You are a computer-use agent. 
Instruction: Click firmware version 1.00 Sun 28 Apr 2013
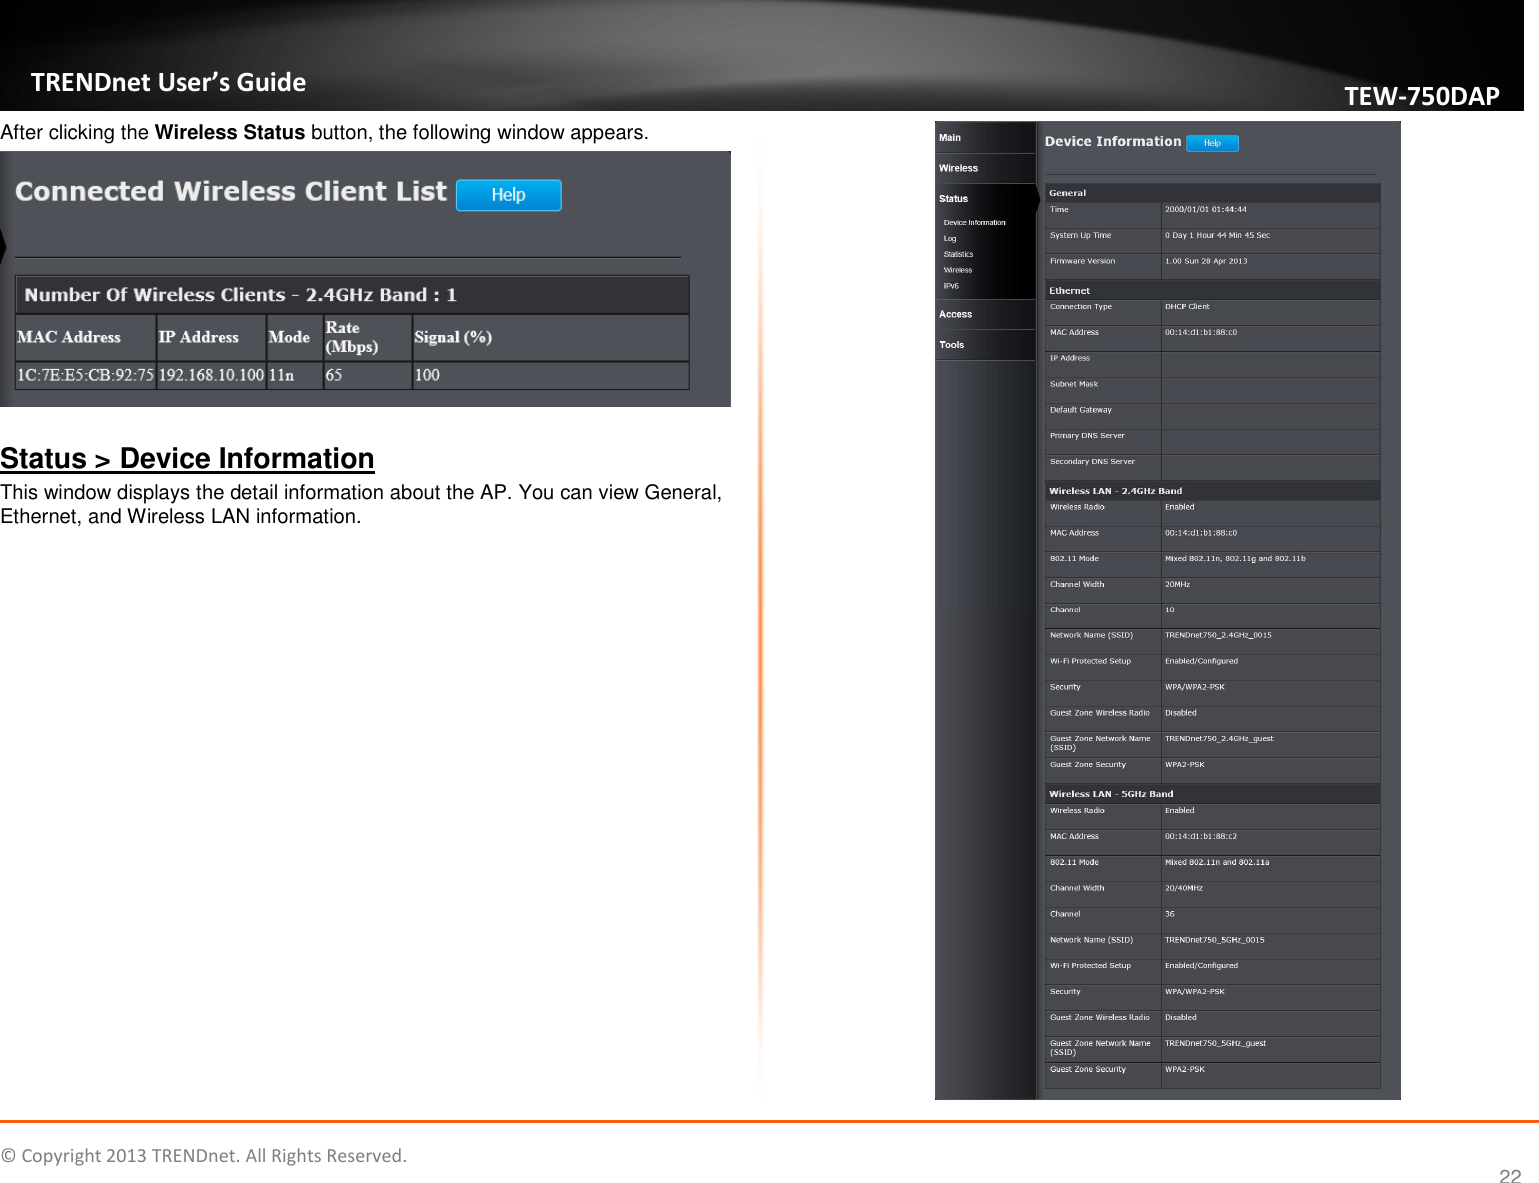1206,261
